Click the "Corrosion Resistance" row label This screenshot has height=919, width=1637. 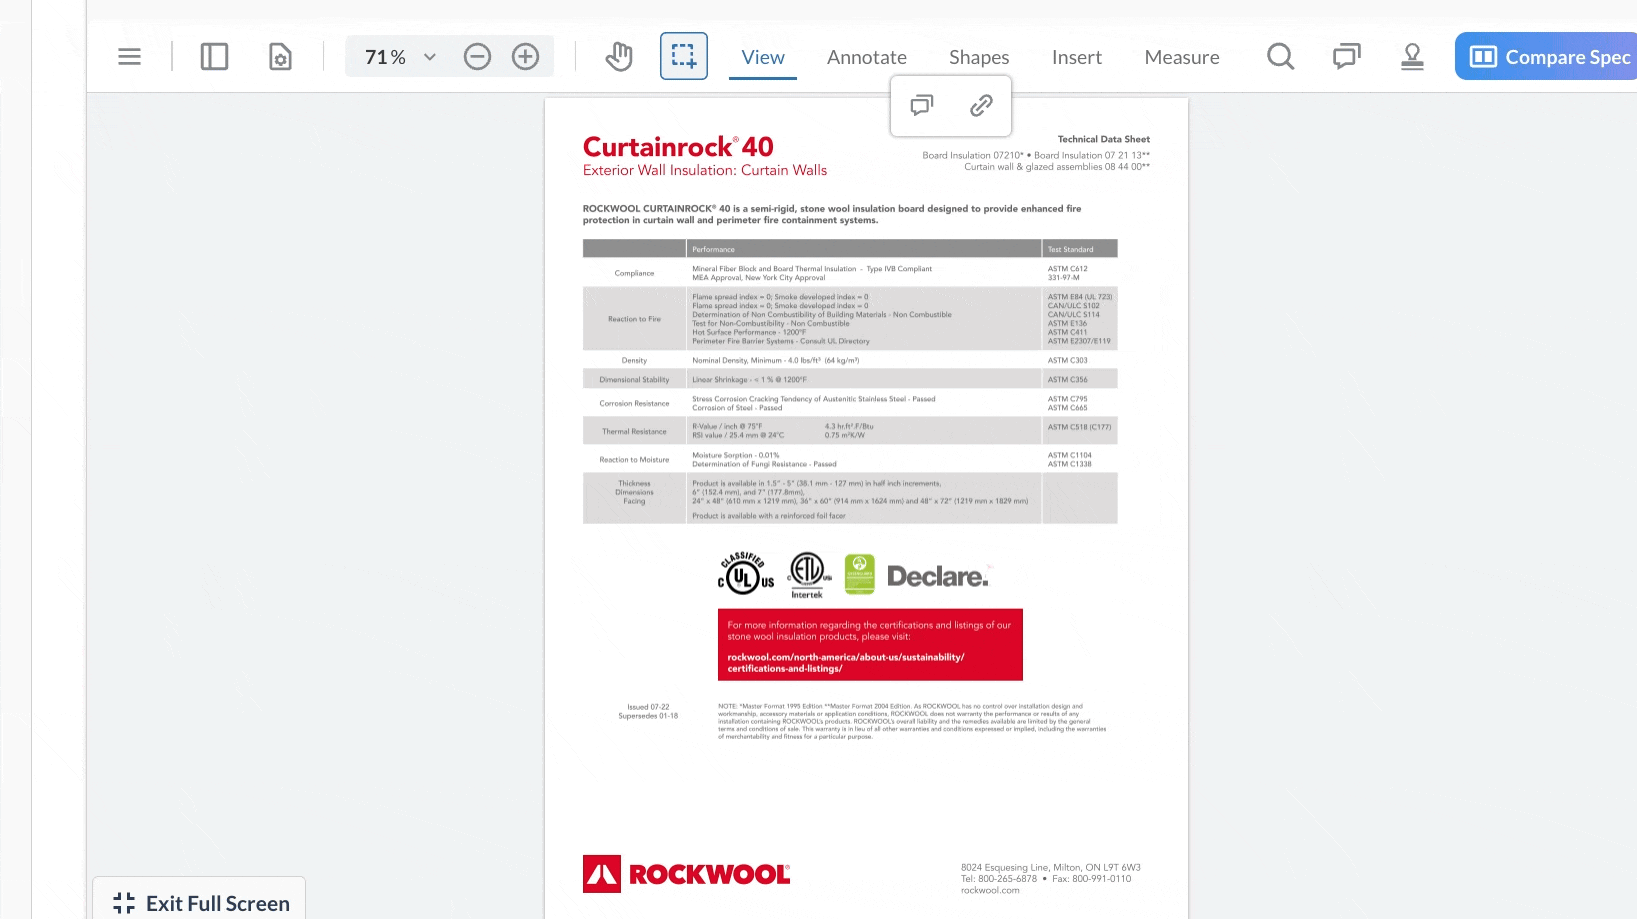coord(634,404)
